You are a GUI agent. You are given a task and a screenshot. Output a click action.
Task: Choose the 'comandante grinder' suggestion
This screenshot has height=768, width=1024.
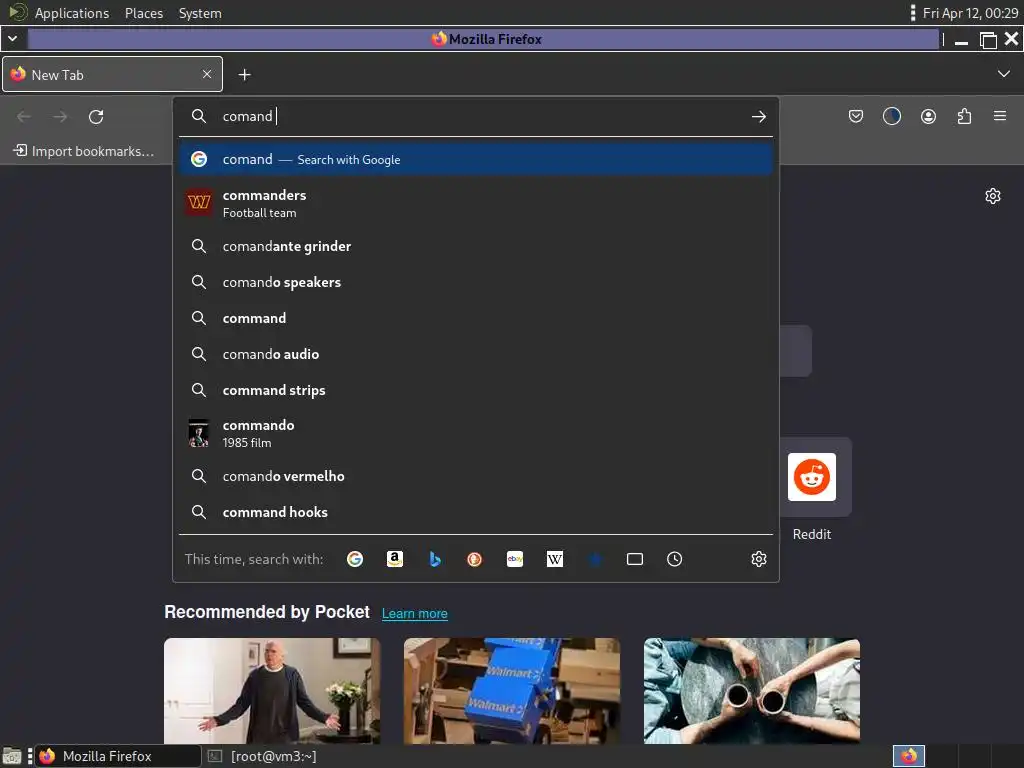coord(475,246)
